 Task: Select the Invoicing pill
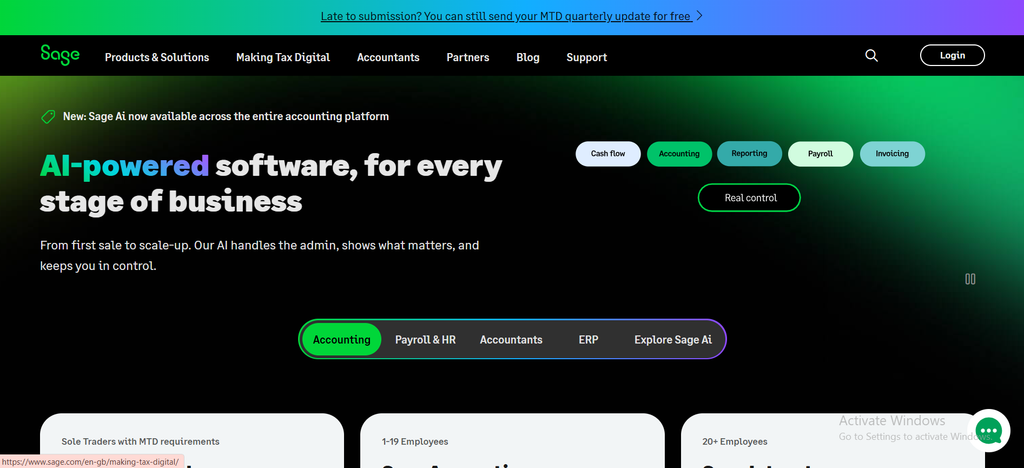[x=892, y=154]
